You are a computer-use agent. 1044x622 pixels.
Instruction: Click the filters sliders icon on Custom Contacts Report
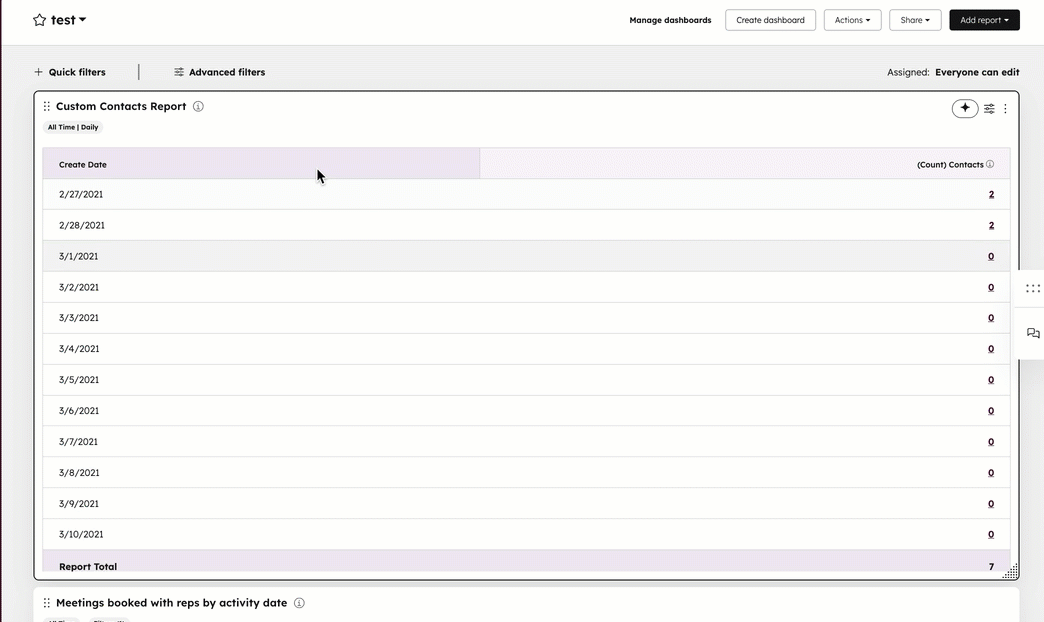coord(988,108)
